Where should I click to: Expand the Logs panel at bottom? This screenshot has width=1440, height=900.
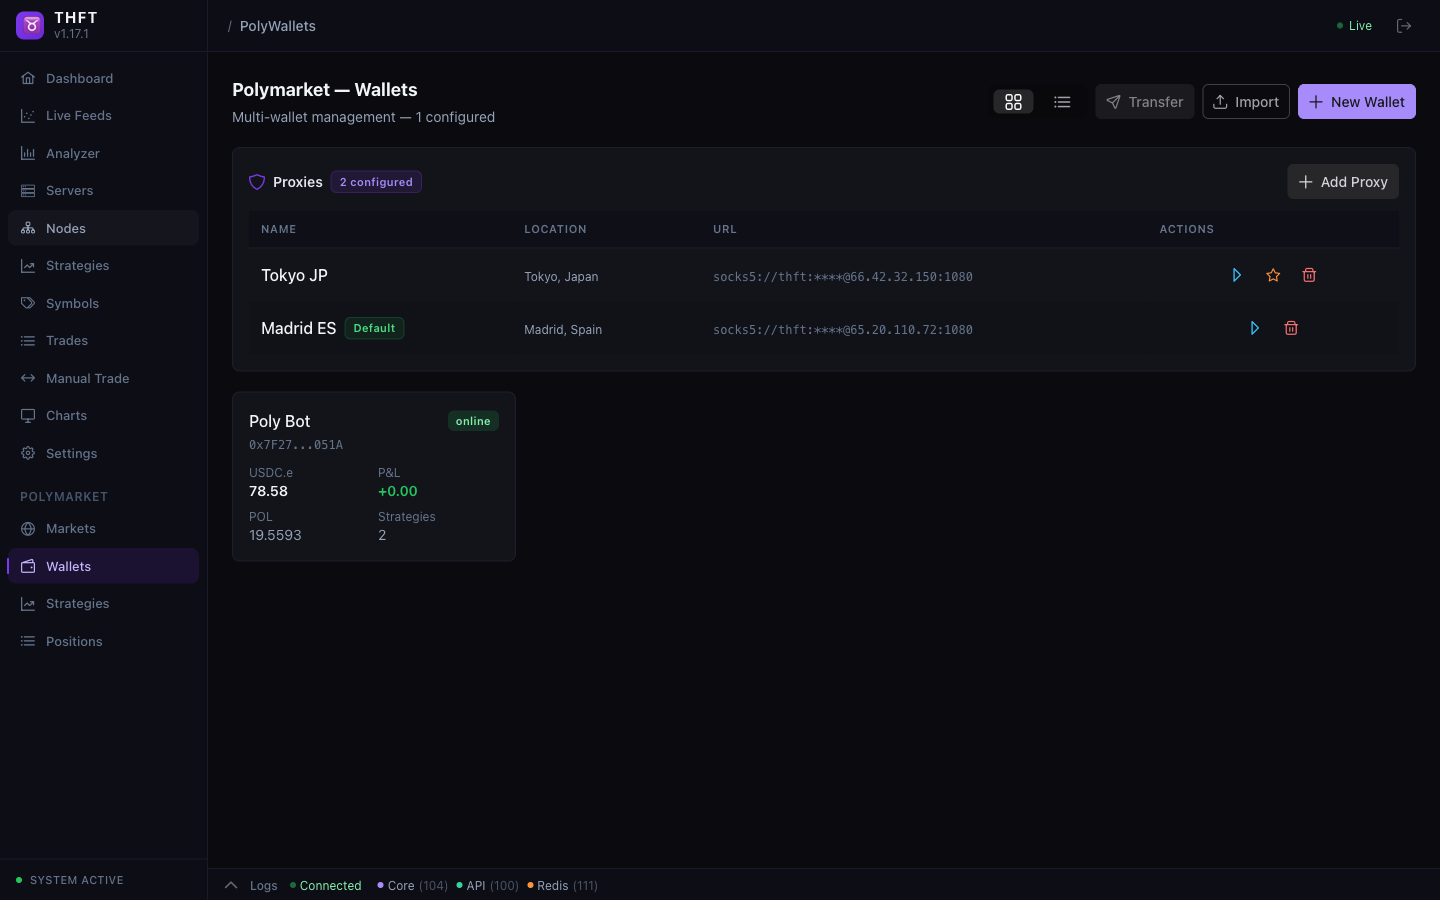232,885
